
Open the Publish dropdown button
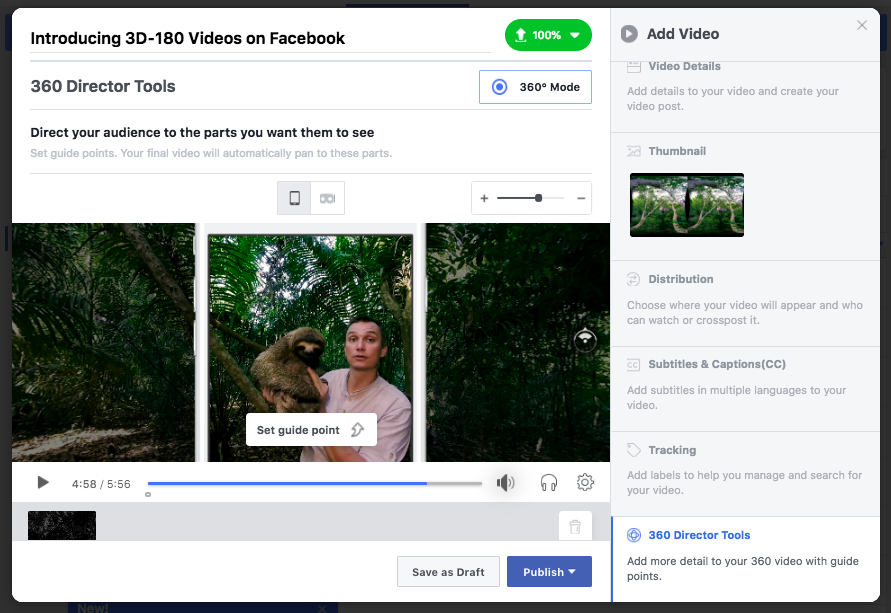pyautogui.click(x=549, y=572)
